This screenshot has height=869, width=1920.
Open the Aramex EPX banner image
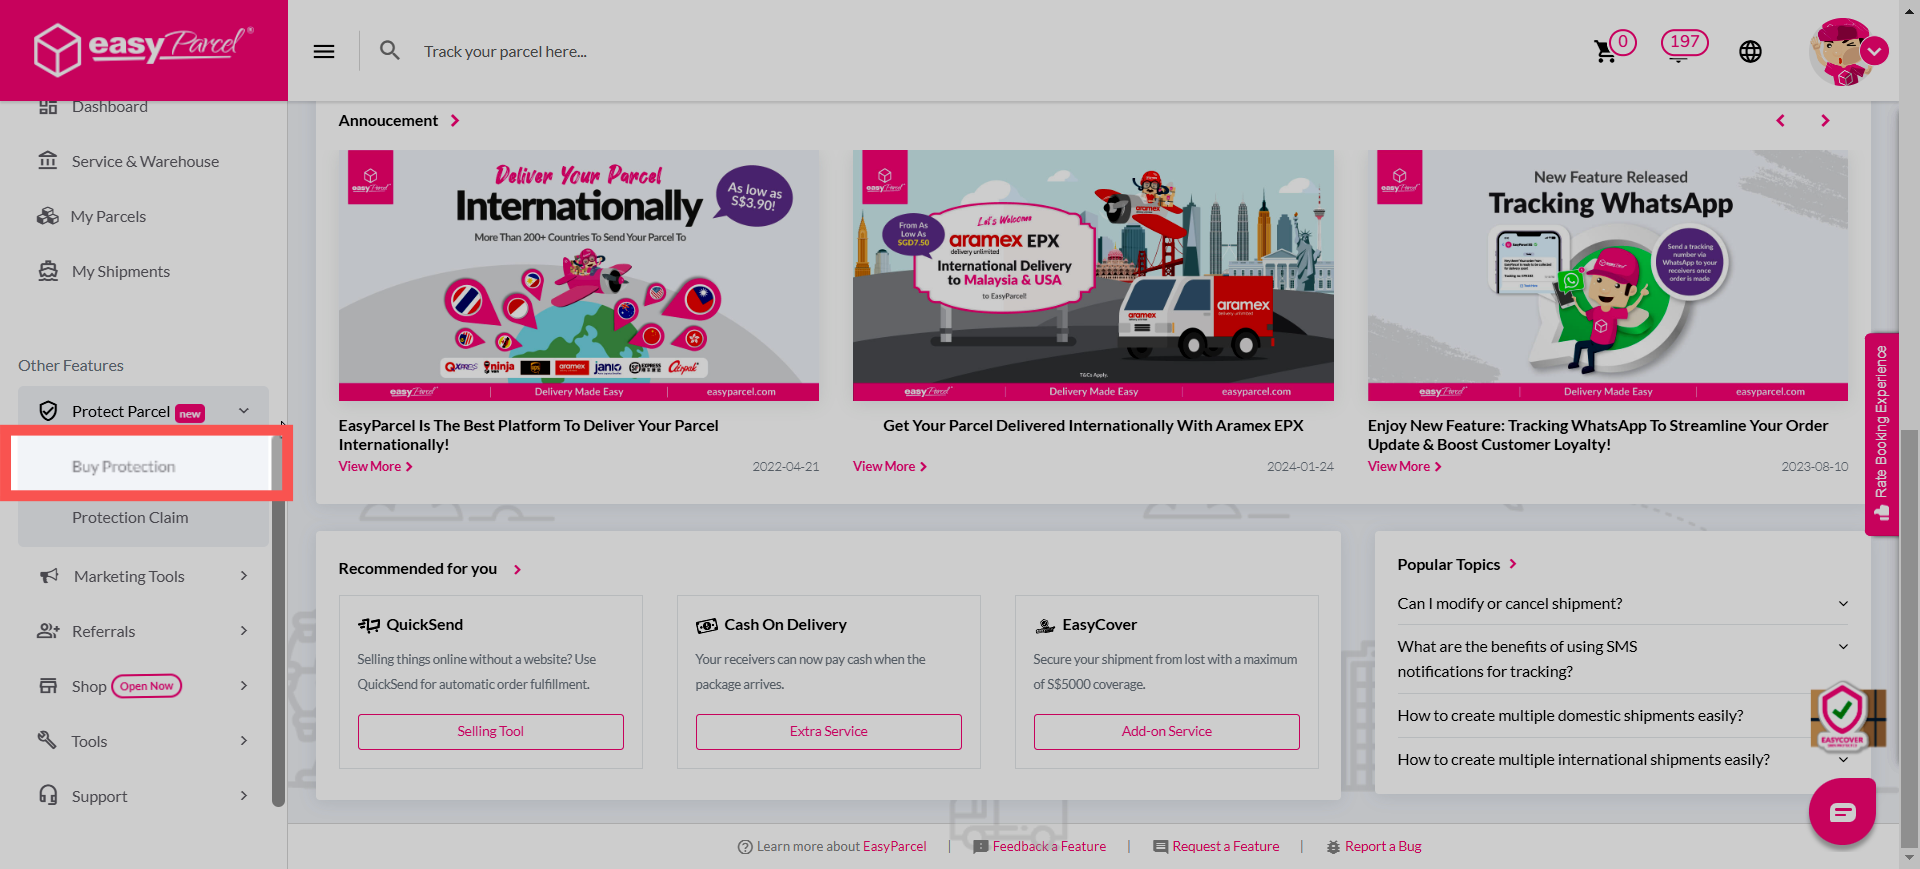pos(1093,276)
